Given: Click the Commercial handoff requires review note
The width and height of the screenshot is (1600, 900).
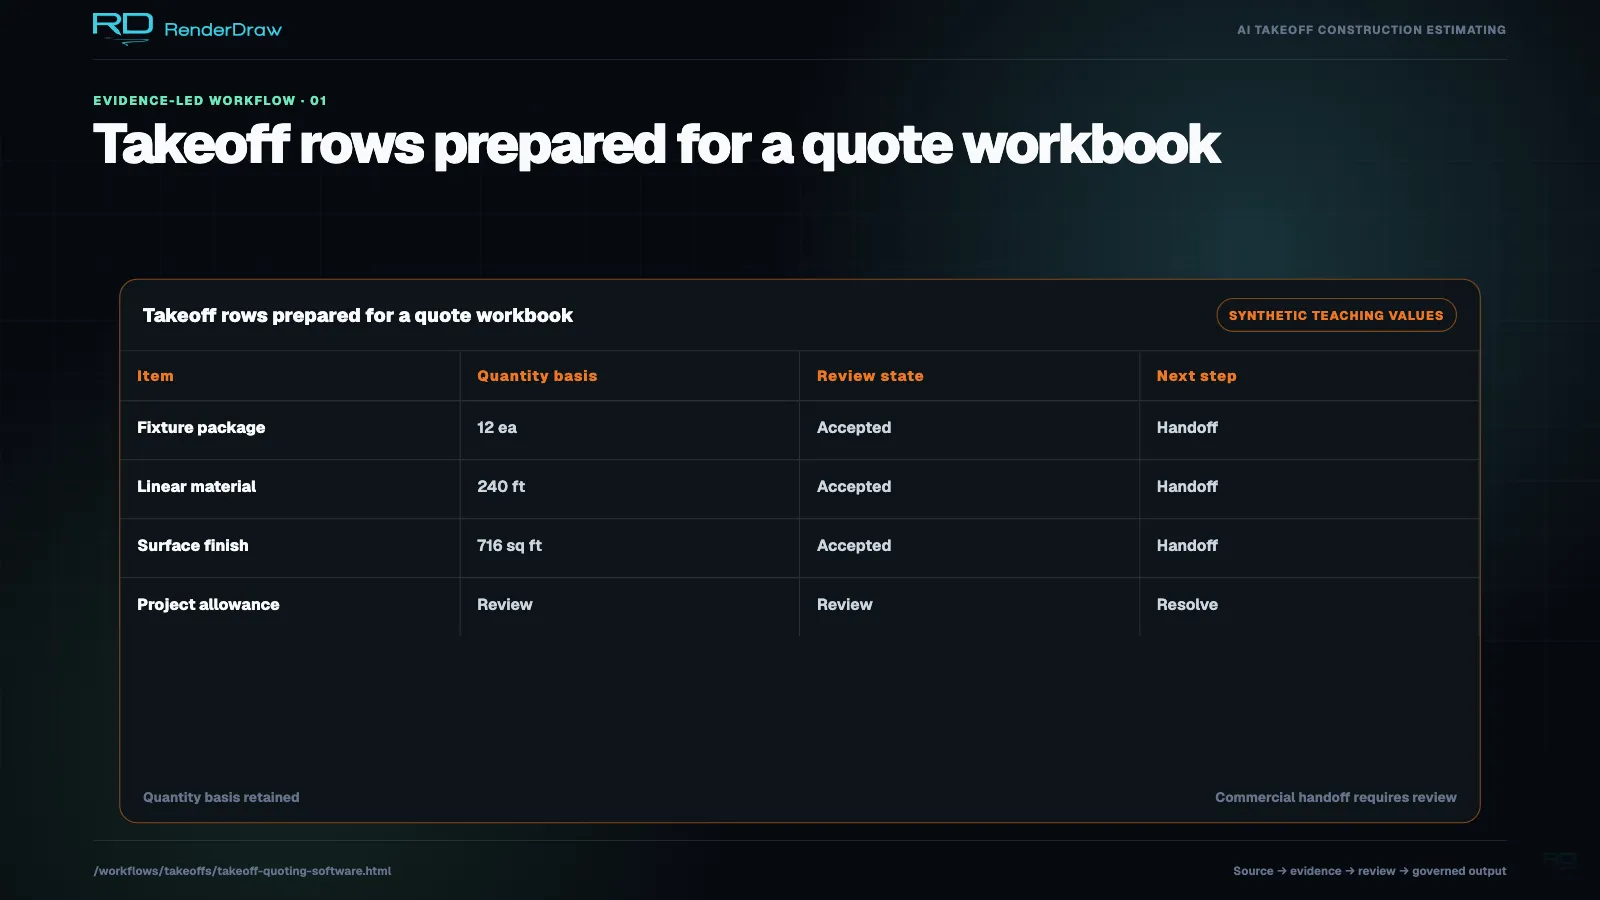Looking at the screenshot, I should 1336,798.
